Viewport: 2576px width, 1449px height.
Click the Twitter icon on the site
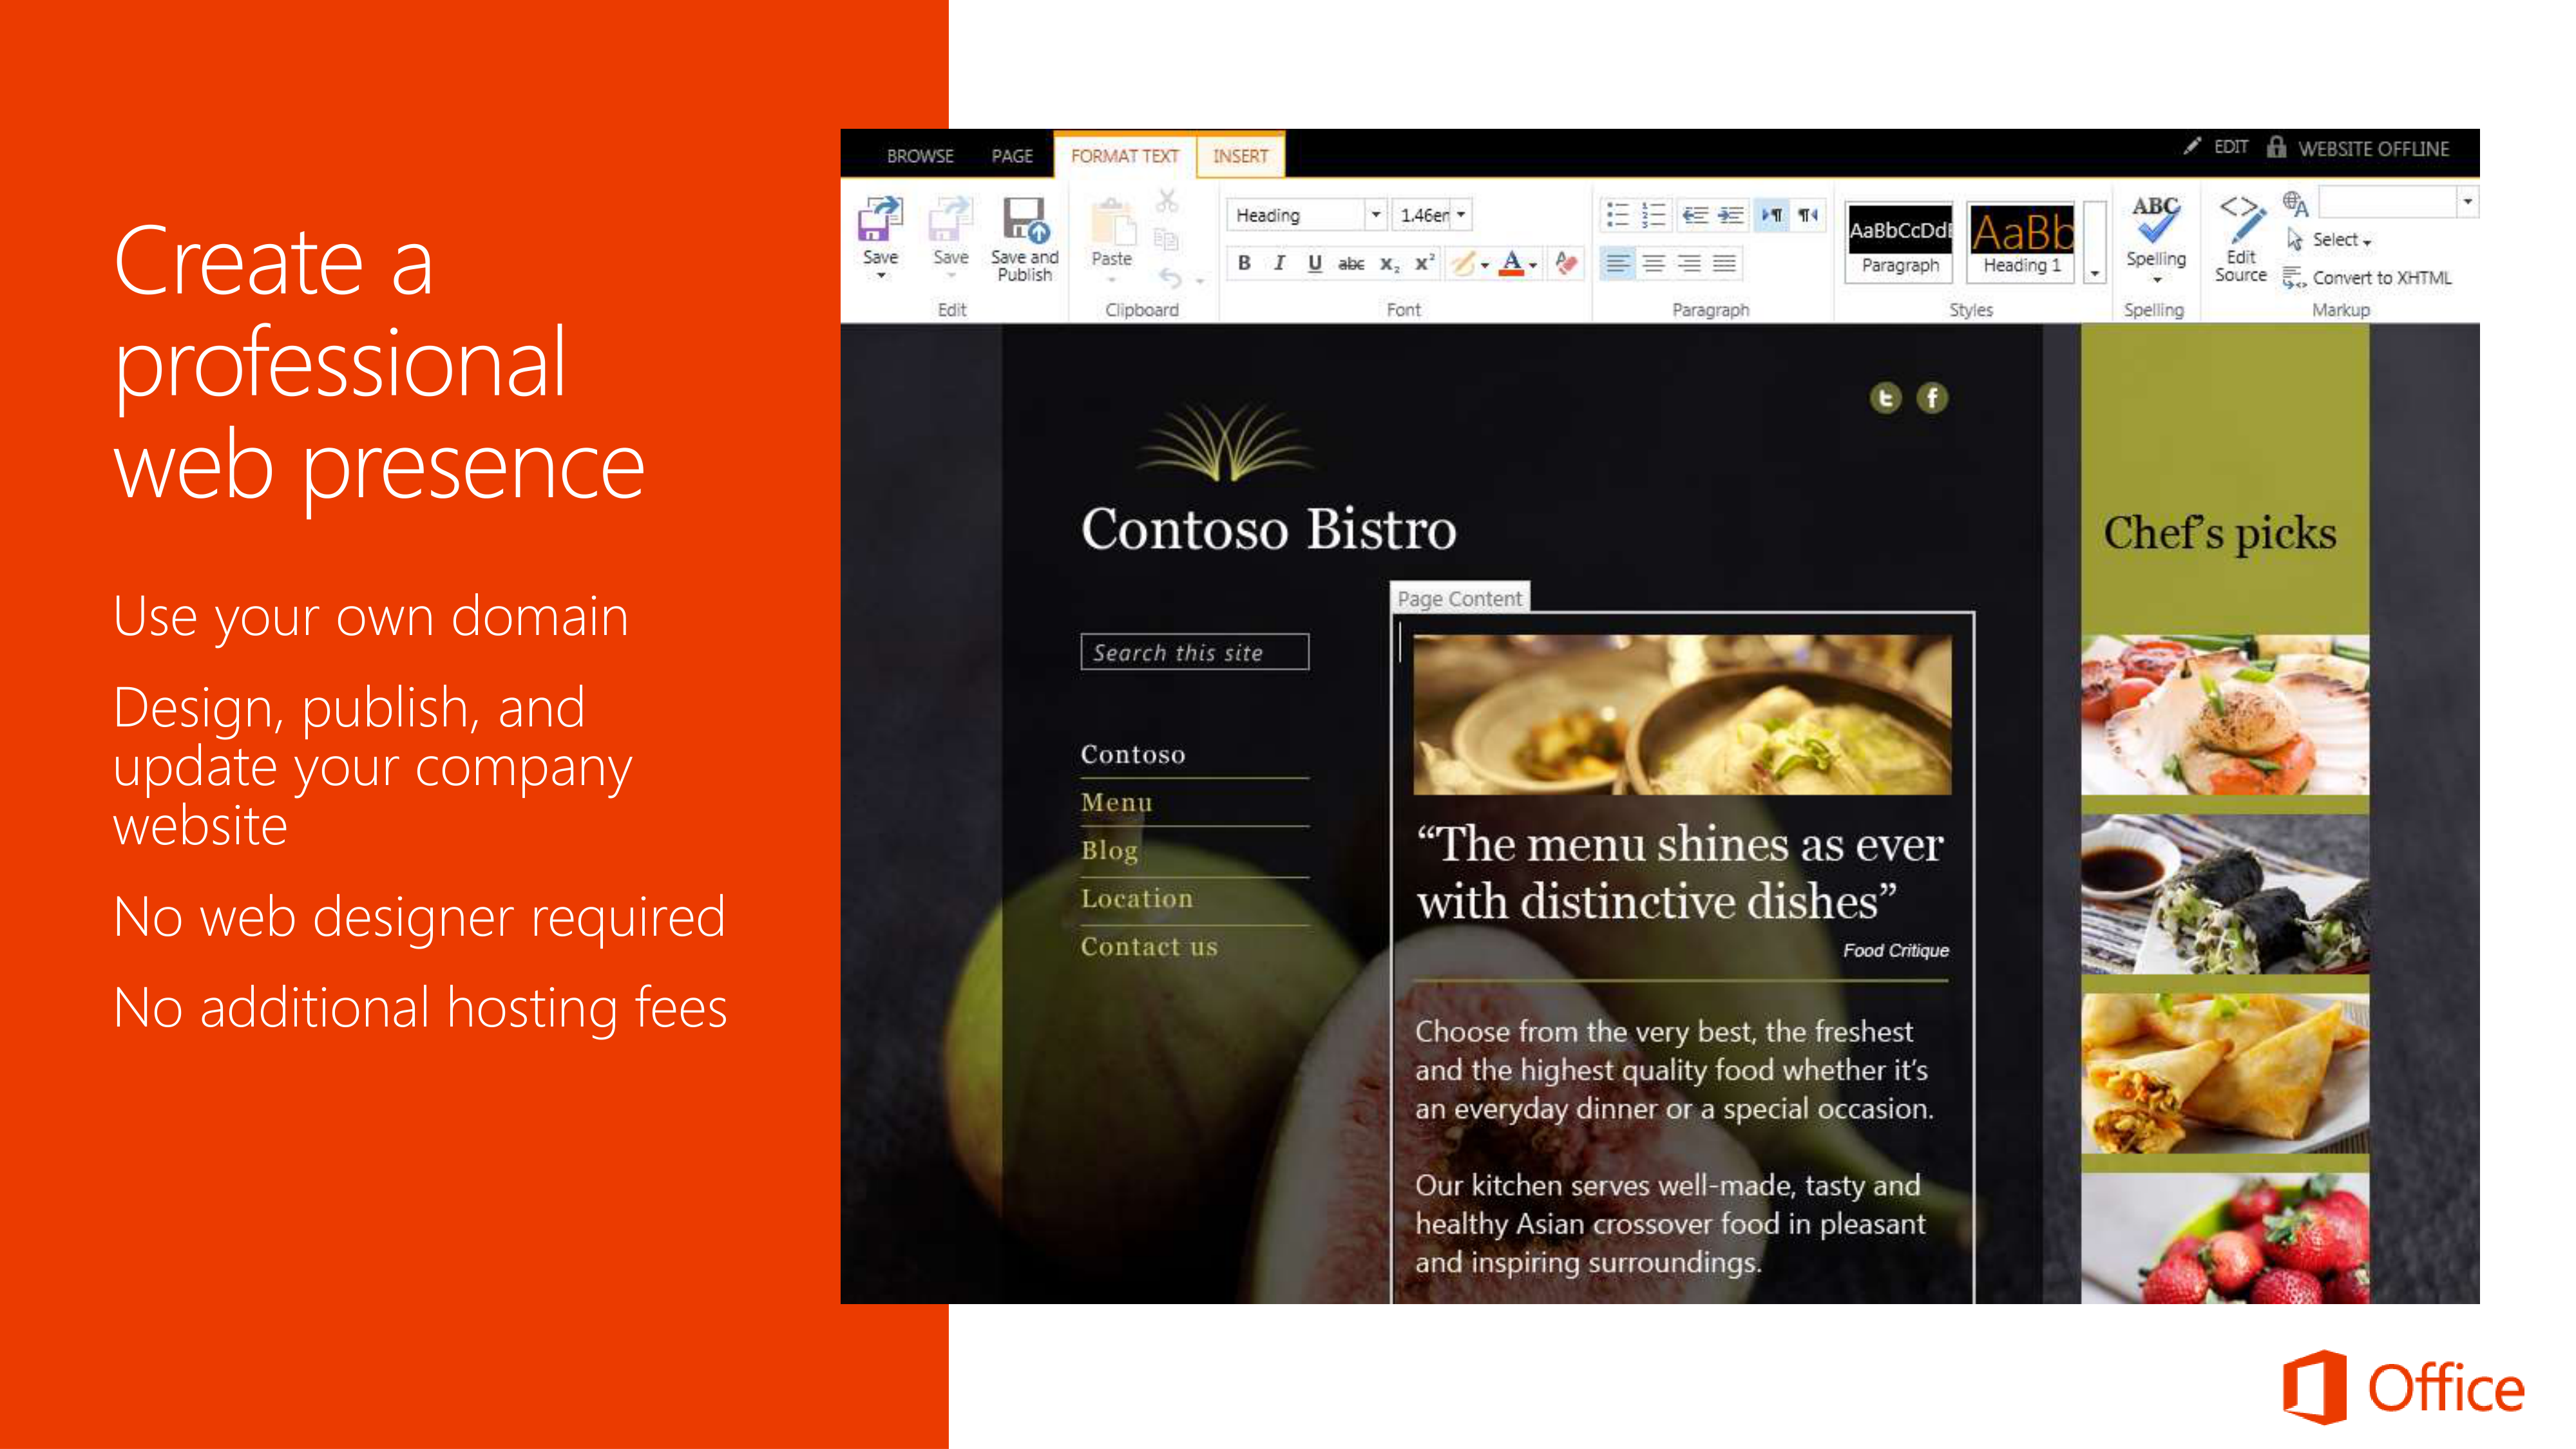pyautogui.click(x=1885, y=398)
